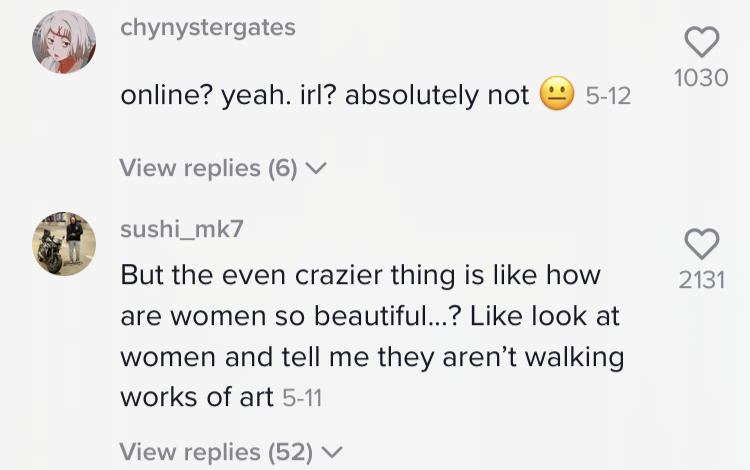Expand the chevron beside View replies (6)
750x470 pixels.
click(x=316, y=169)
